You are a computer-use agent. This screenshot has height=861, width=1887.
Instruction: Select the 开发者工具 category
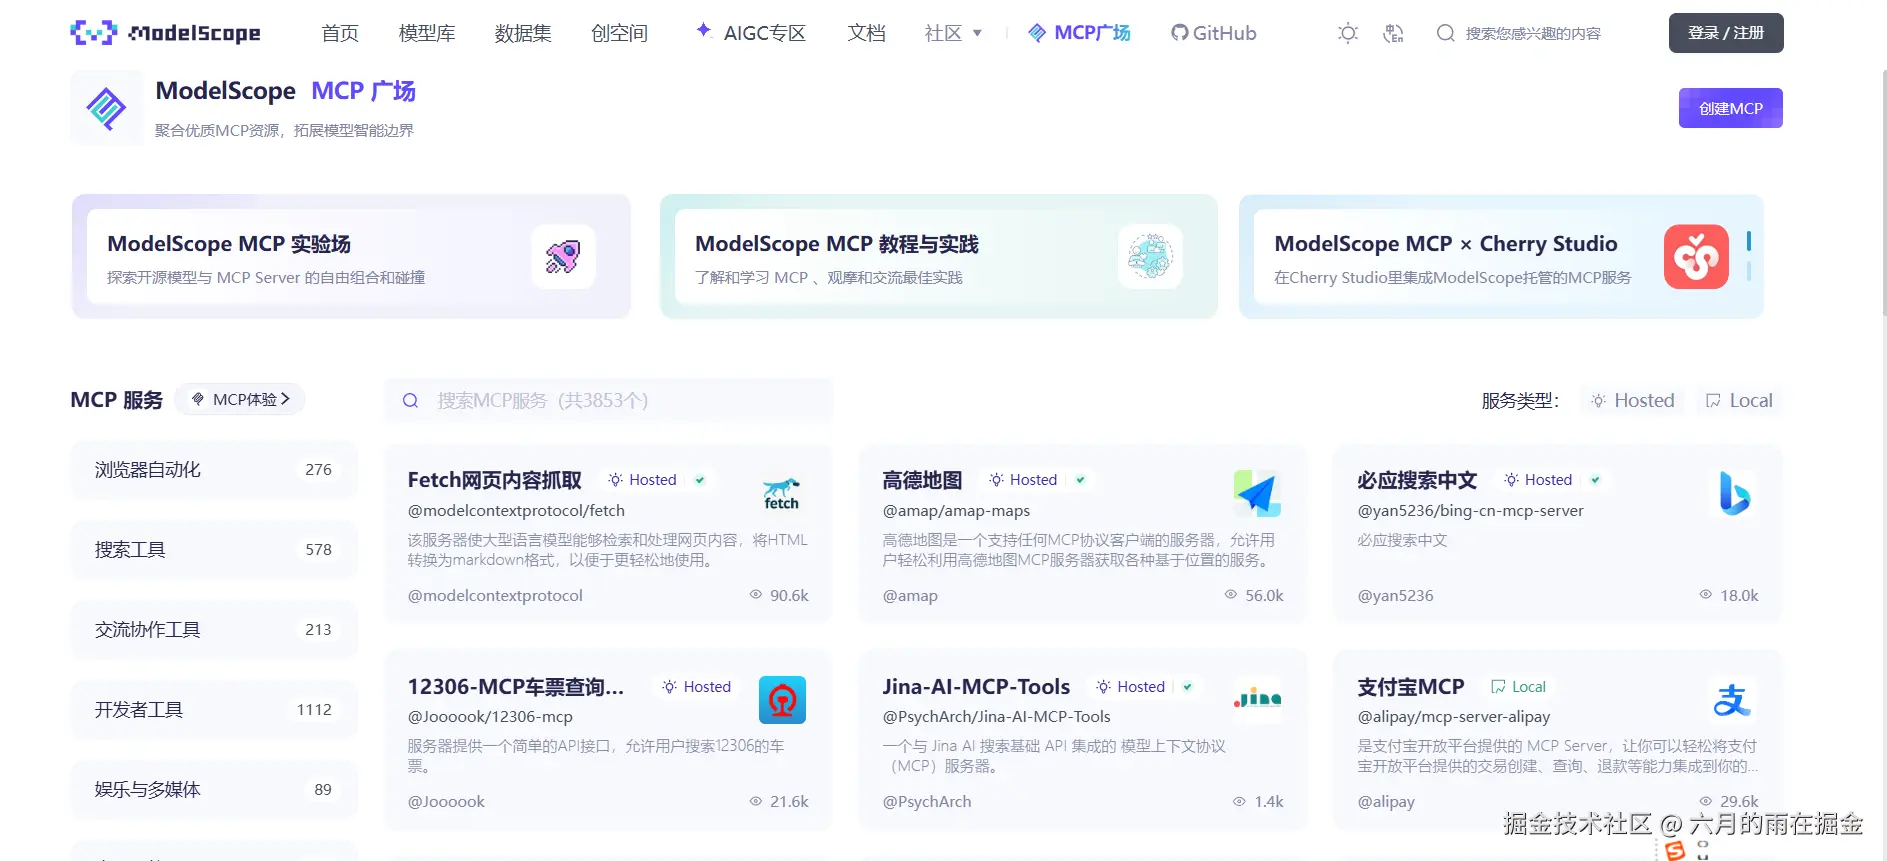click(214, 710)
